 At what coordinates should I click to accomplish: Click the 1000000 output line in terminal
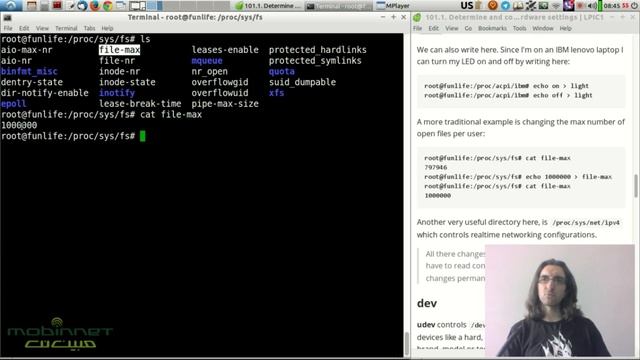coord(19,125)
